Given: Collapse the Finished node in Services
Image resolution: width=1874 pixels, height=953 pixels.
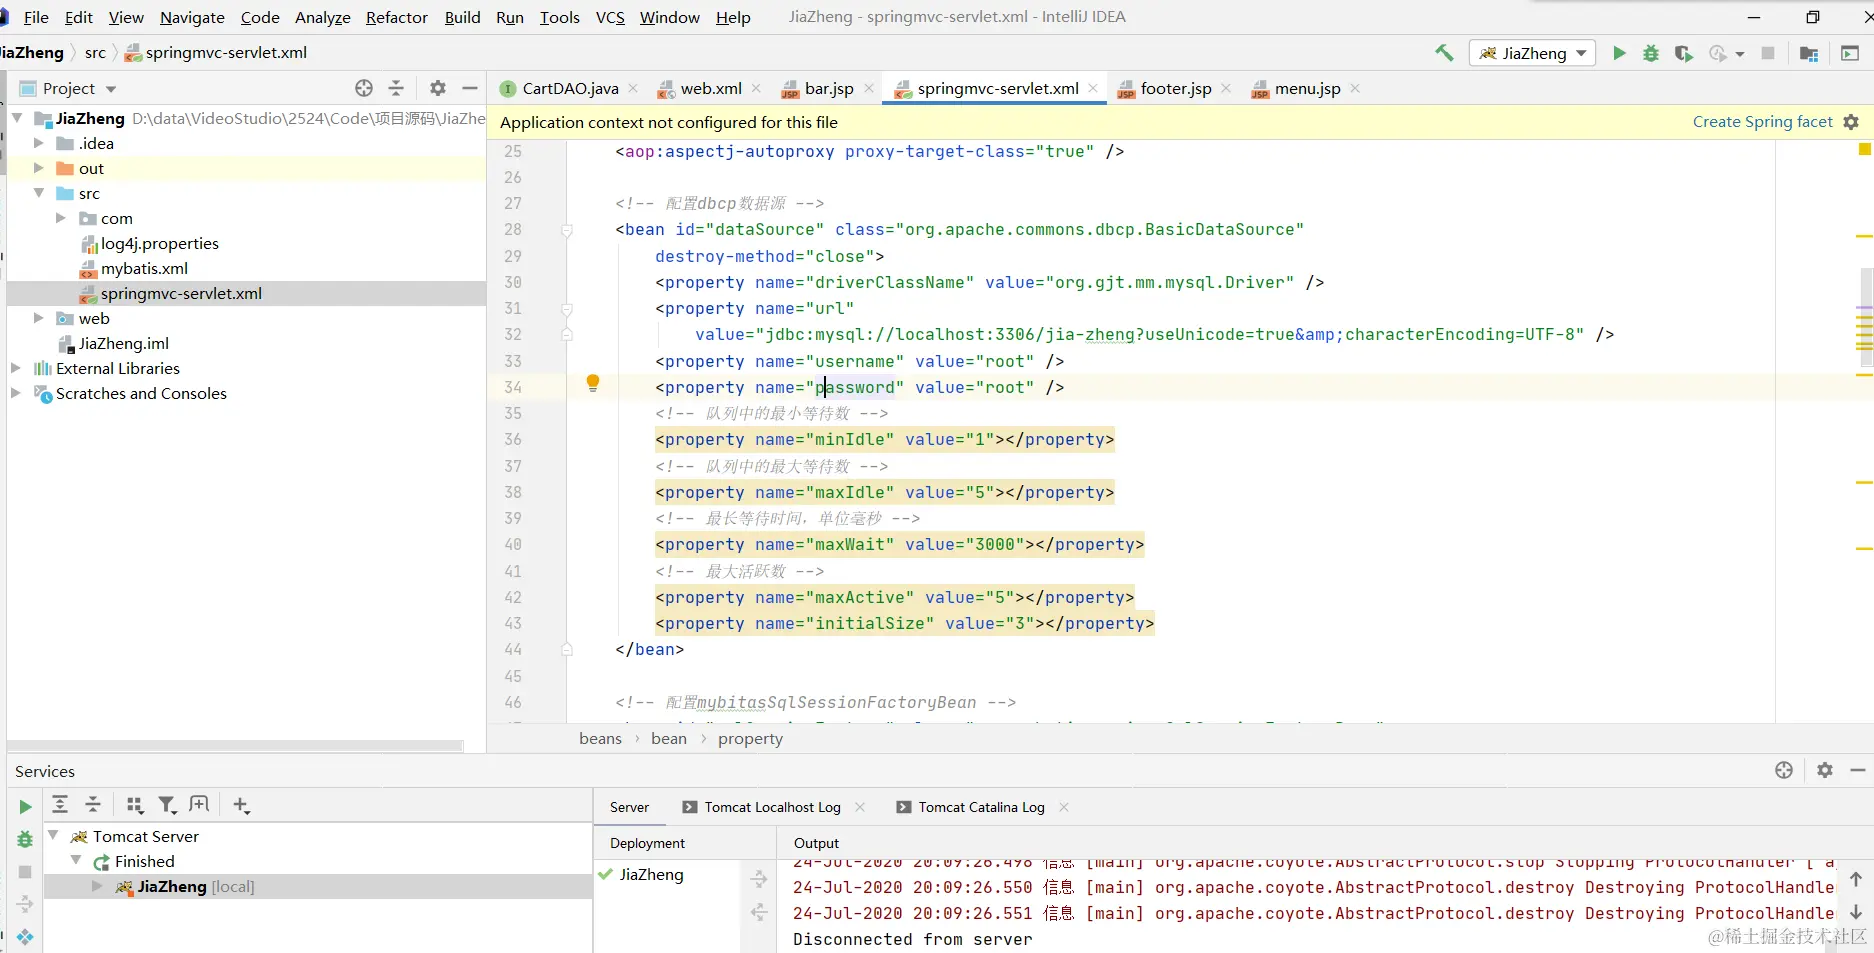Looking at the screenshot, I should click(x=76, y=860).
